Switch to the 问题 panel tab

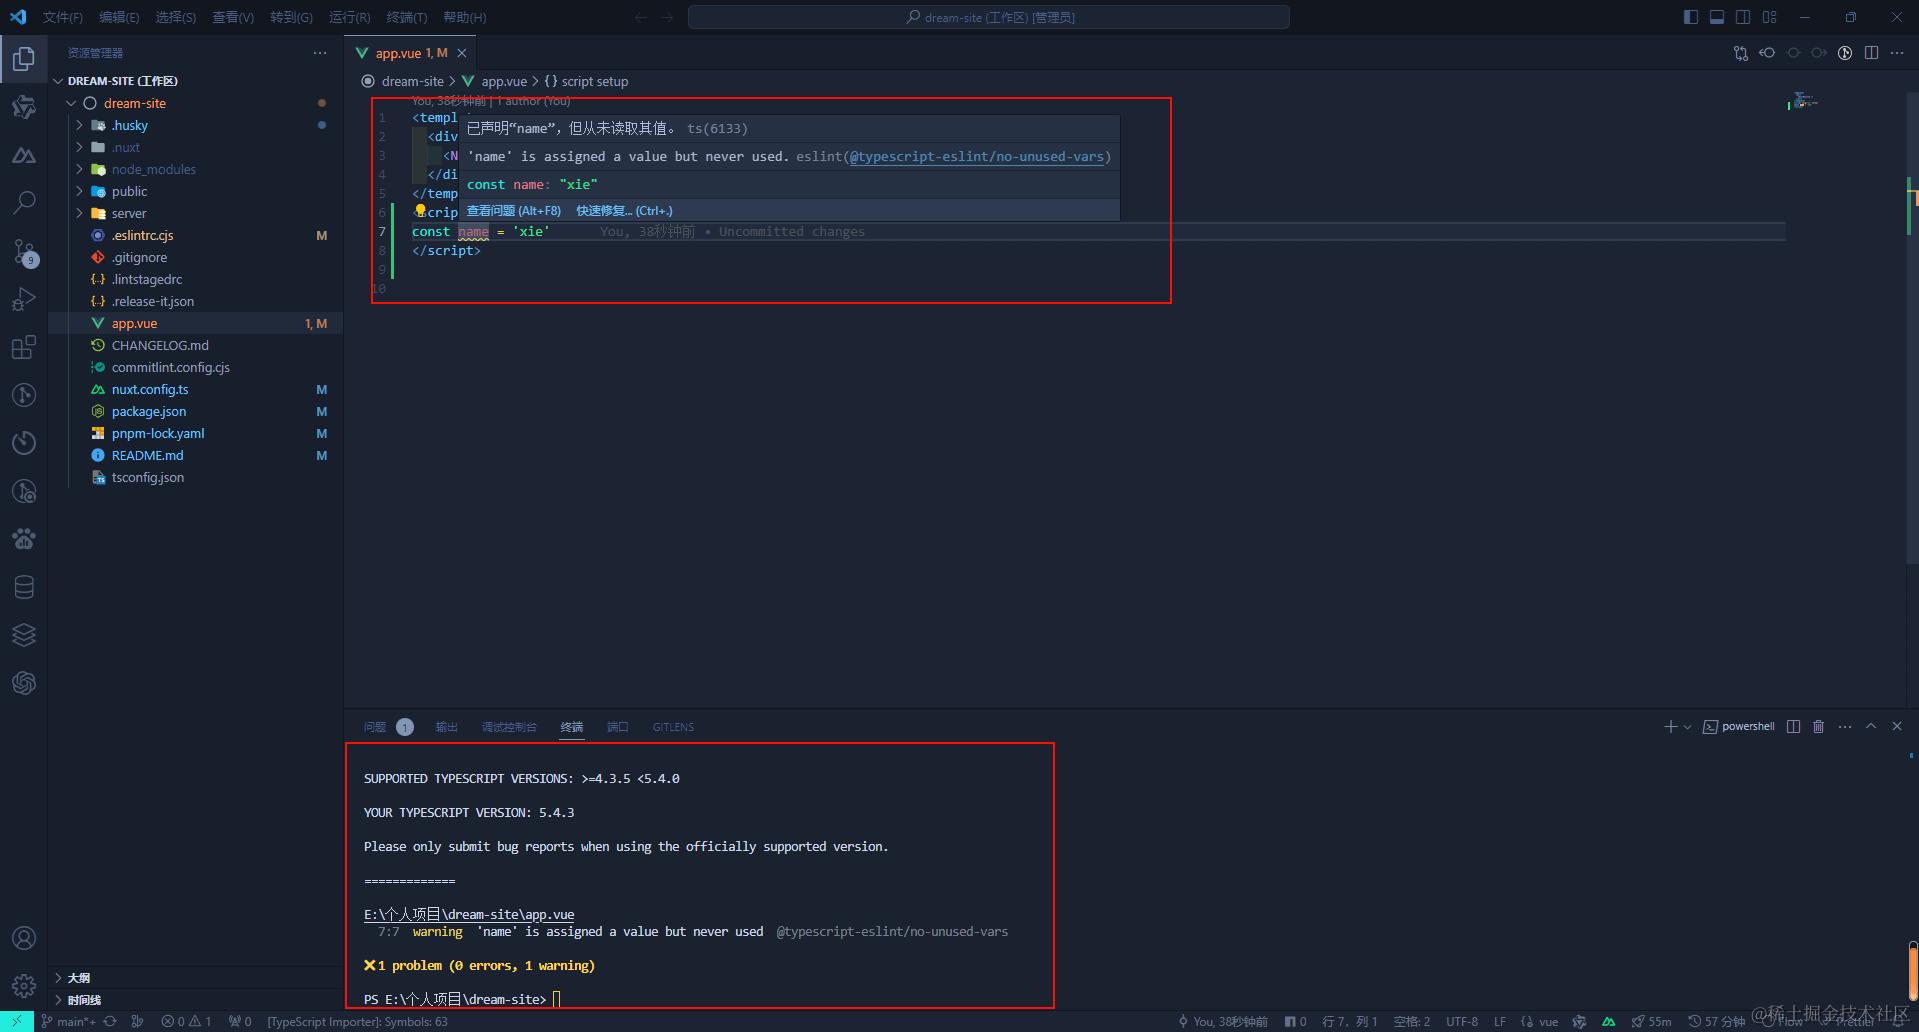(x=375, y=727)
